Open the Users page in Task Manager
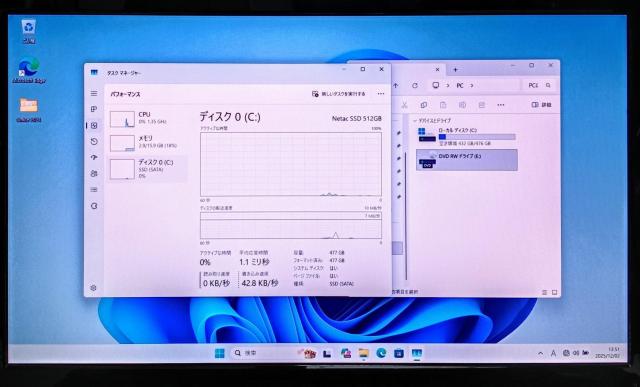Image resolution: width=640 pixels, height=387 pixels. pyautogui.click(x=94, y=173)
